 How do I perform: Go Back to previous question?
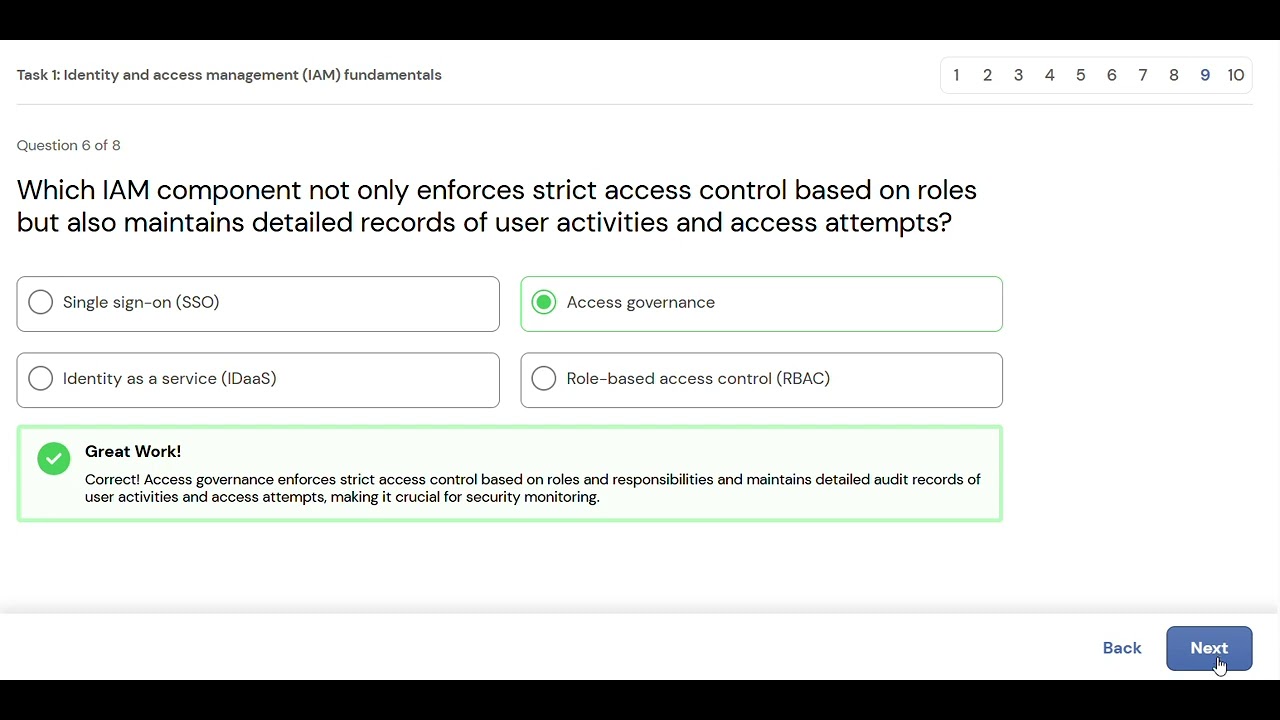coord(1122,648)
